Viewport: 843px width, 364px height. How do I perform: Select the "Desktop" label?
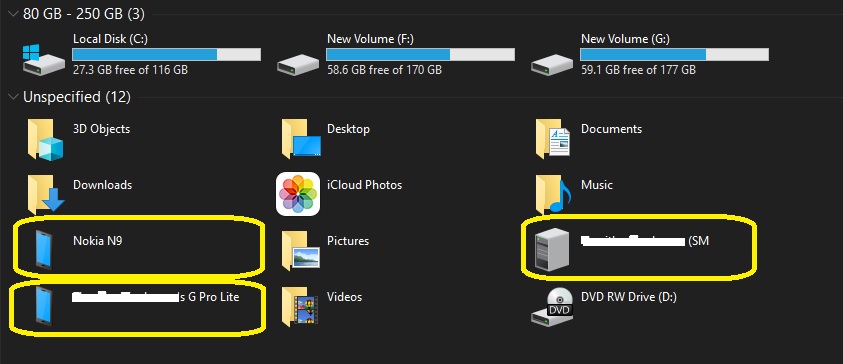348,129
